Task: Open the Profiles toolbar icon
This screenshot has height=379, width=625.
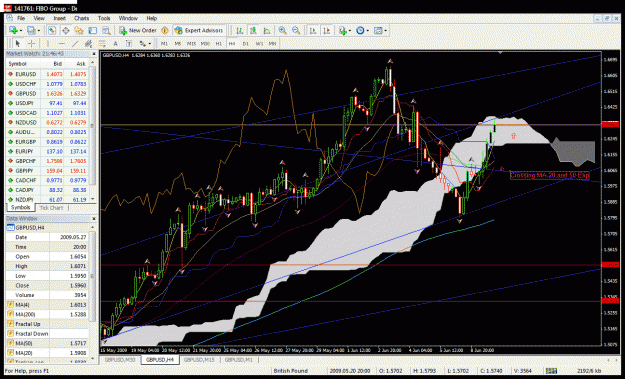Action: [x=31, y=30]
